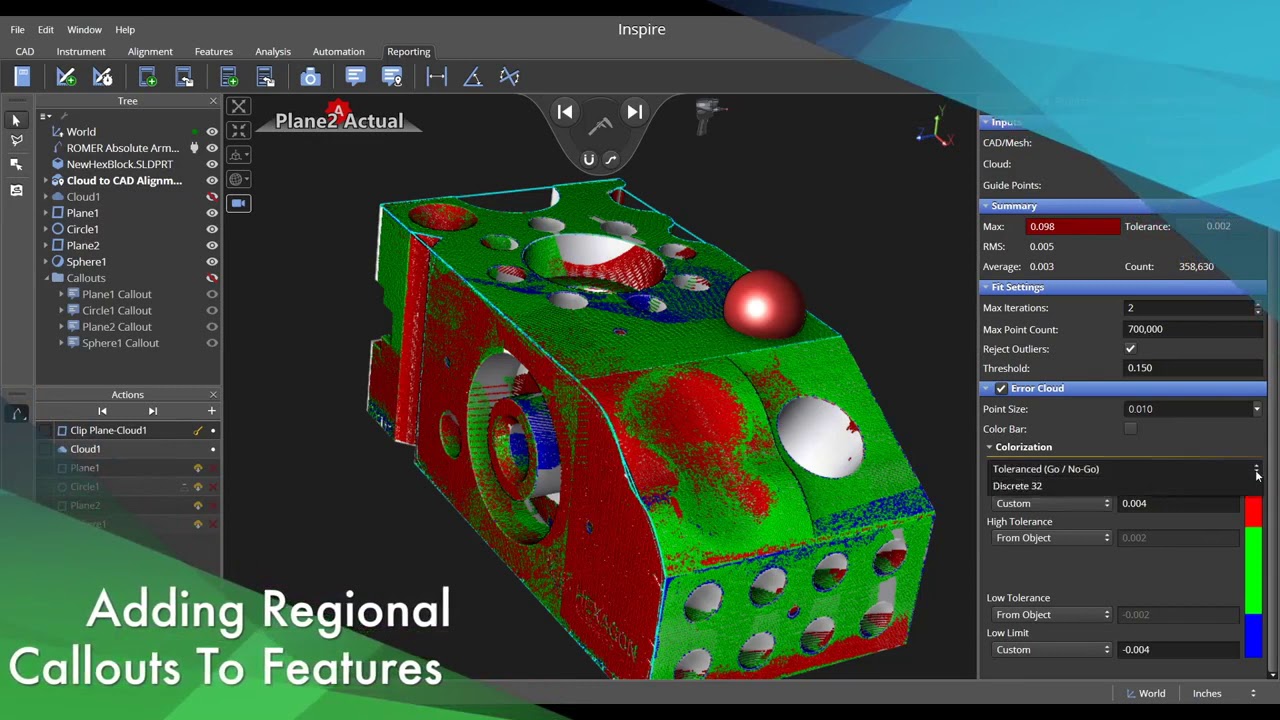Click the collapse arrows viewport icon
This screenshot has height=720, width=1280.
(238, 131)
